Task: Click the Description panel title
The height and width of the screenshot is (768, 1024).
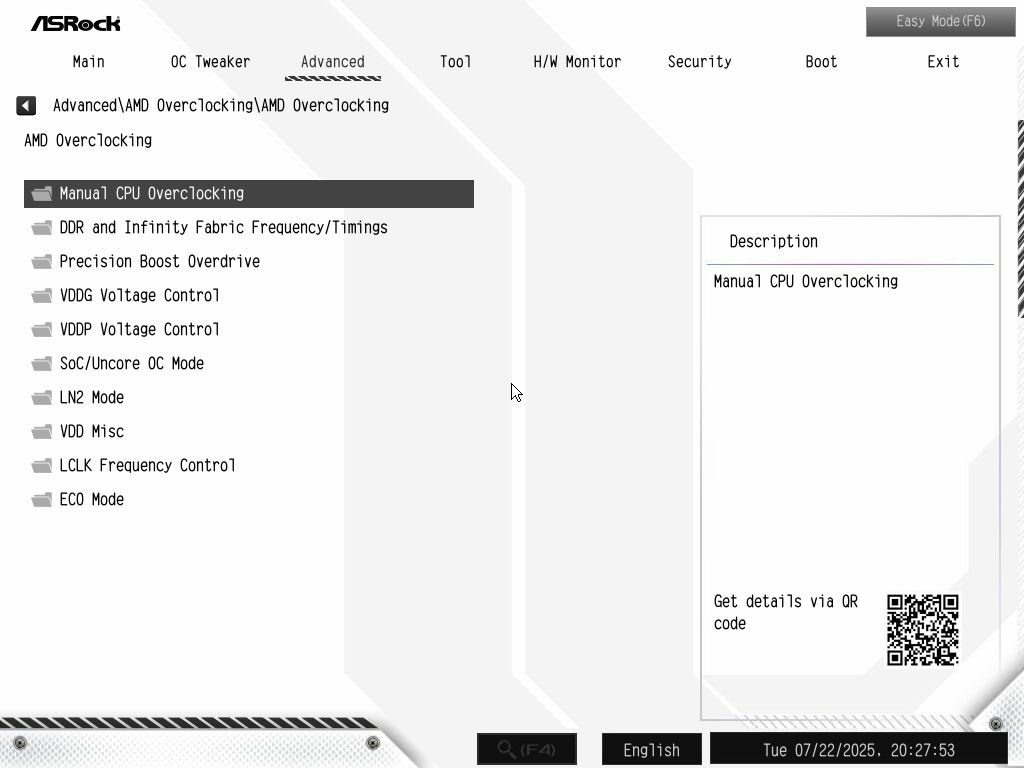Action: (x=773, y=241)
